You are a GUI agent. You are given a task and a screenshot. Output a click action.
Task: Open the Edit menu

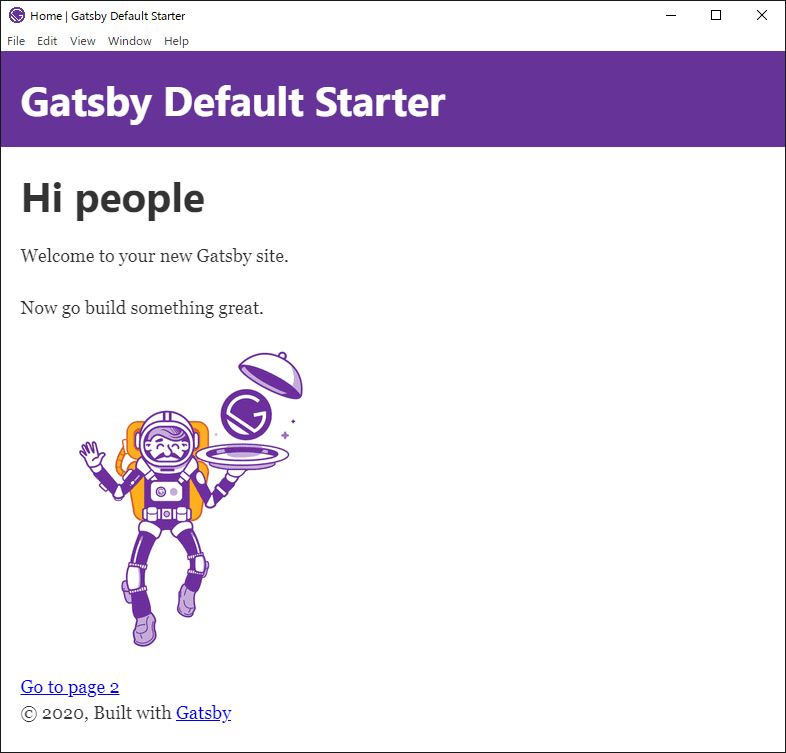tap(47, 41)
